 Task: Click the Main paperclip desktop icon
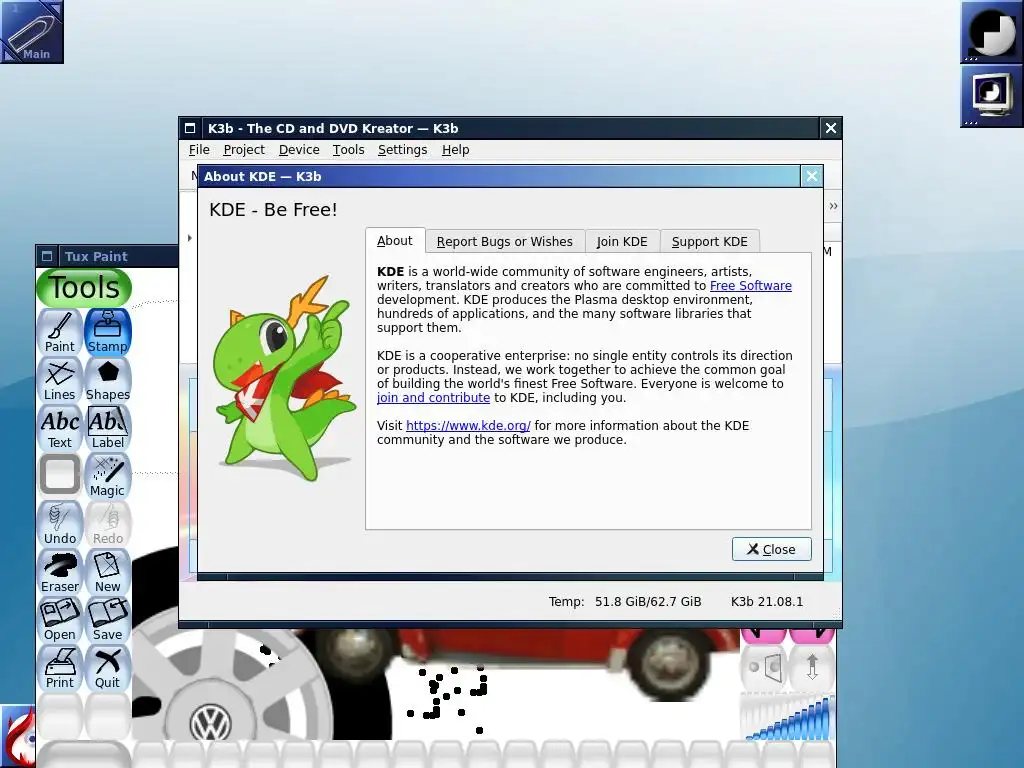[32, 31]
